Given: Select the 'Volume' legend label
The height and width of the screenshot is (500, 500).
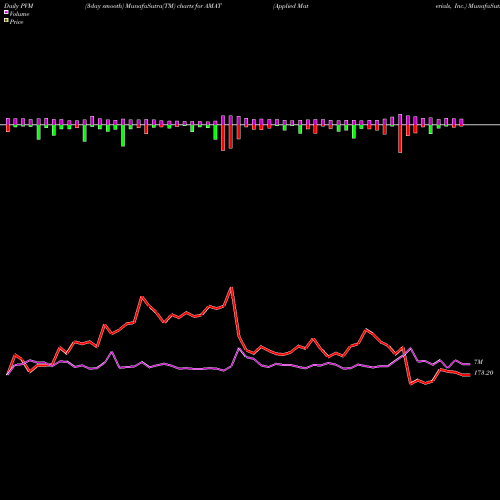Looking at the screenshot, I should click(19, 14).
